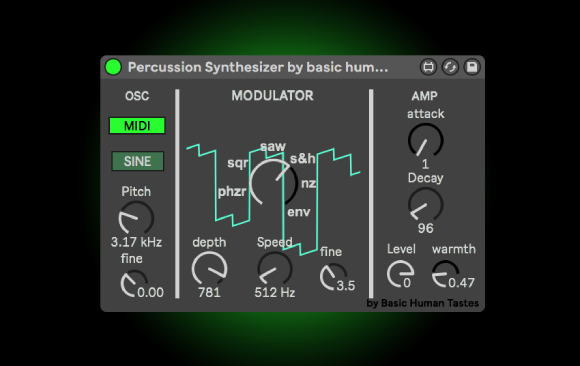The image size is (580, 366).
Task: Click the AMP attack knob
Action: [425, 141]
